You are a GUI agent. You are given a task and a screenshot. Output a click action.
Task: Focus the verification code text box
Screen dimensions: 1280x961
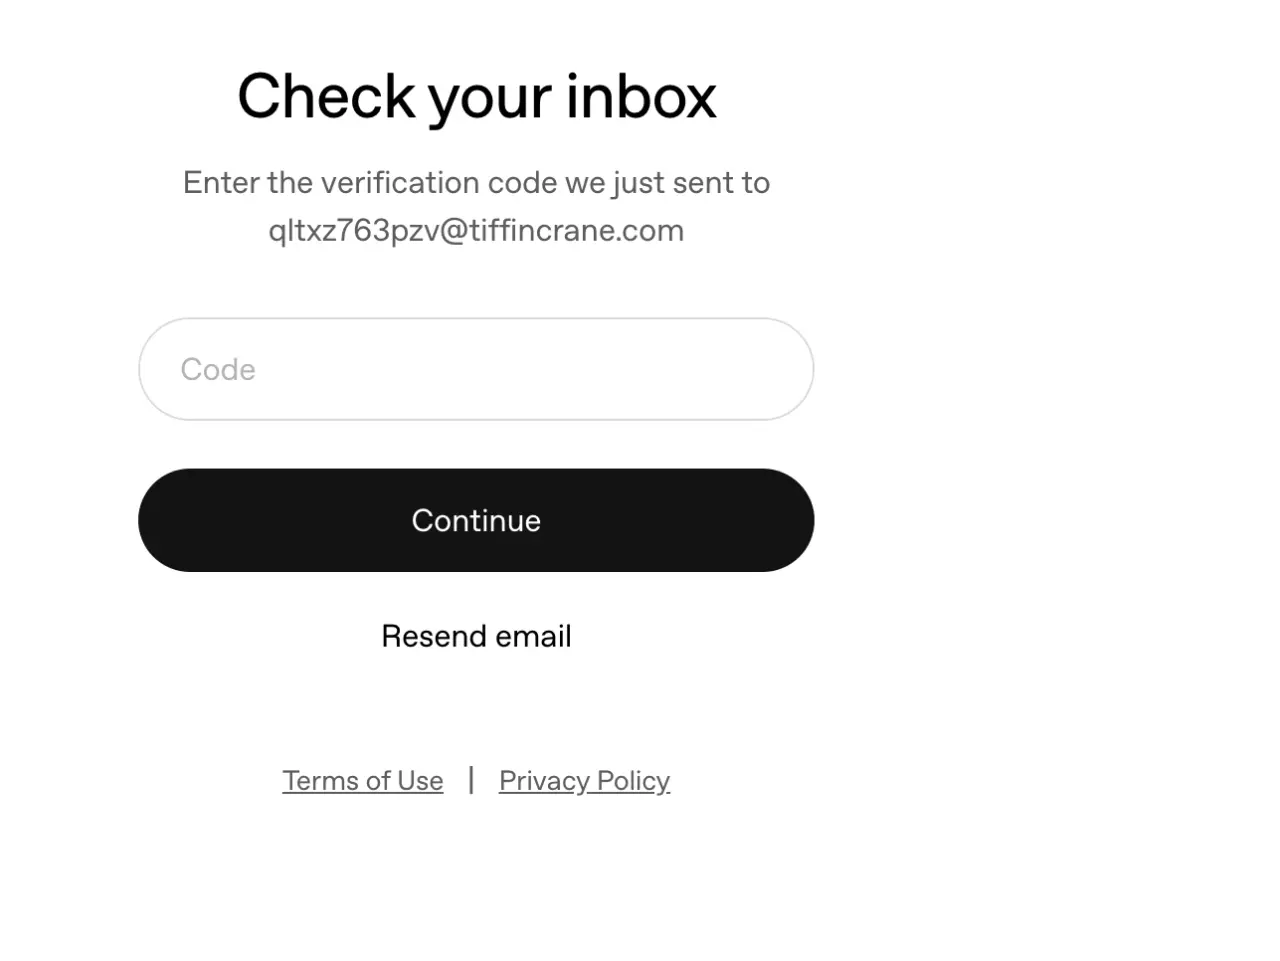pos(476,369)
